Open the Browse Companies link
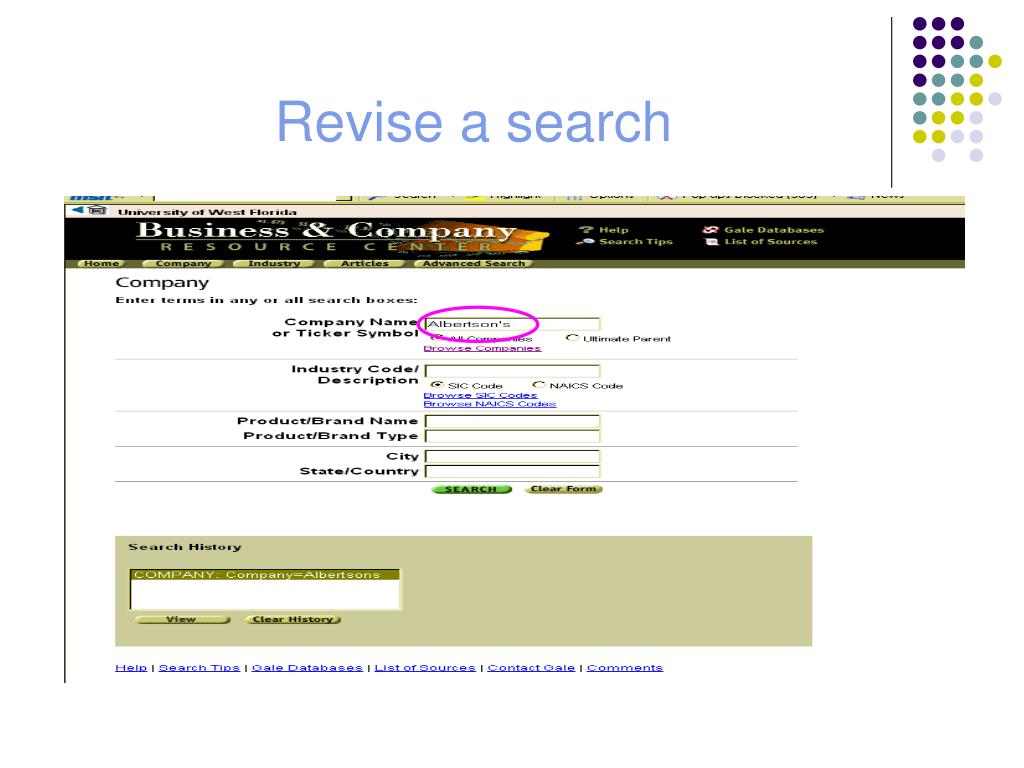The height and width of the screenshot is (768, 1024). click(483, 348)
